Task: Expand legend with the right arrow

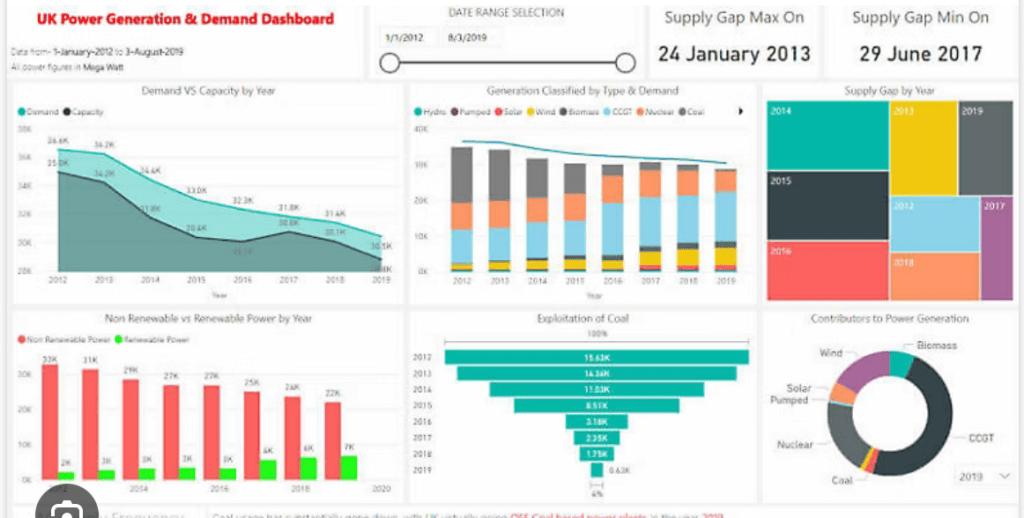Action: tap(741, 112)
